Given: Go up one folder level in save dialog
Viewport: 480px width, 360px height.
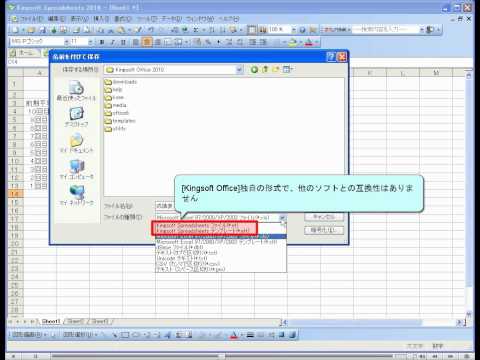Looking at the screenshot, I should click(265, 69).
